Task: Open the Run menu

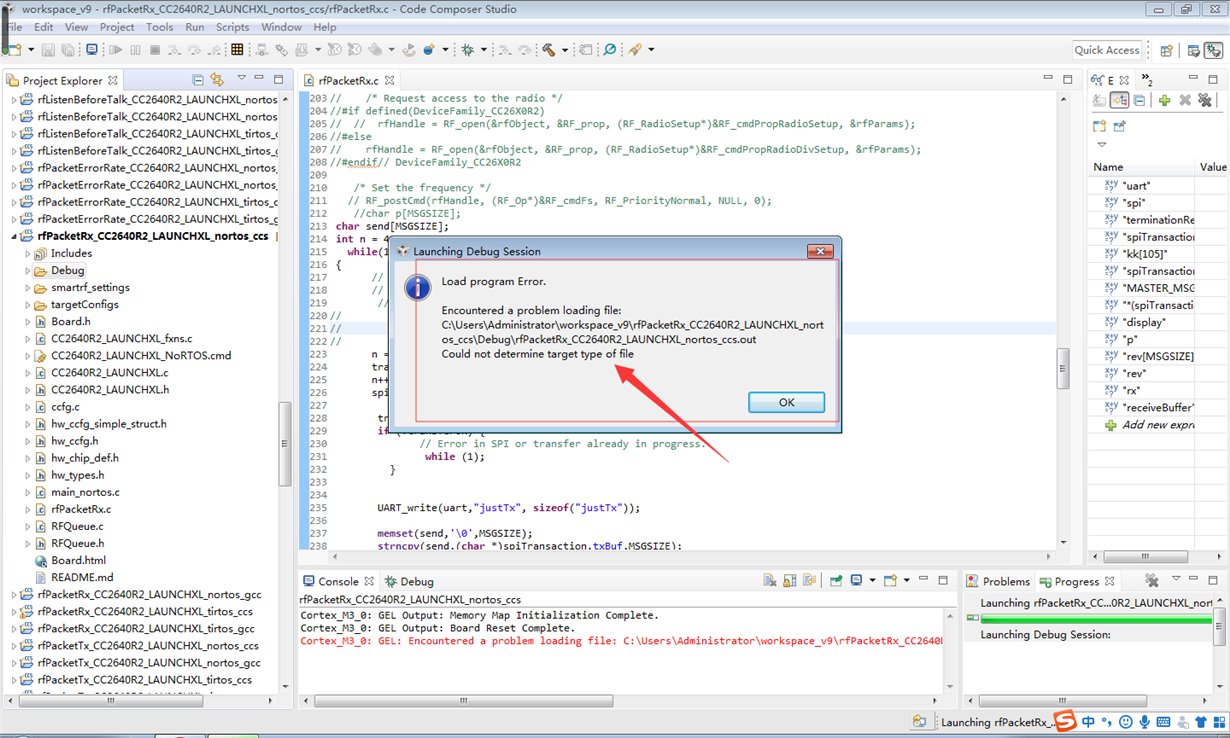Action: point(194,27)
